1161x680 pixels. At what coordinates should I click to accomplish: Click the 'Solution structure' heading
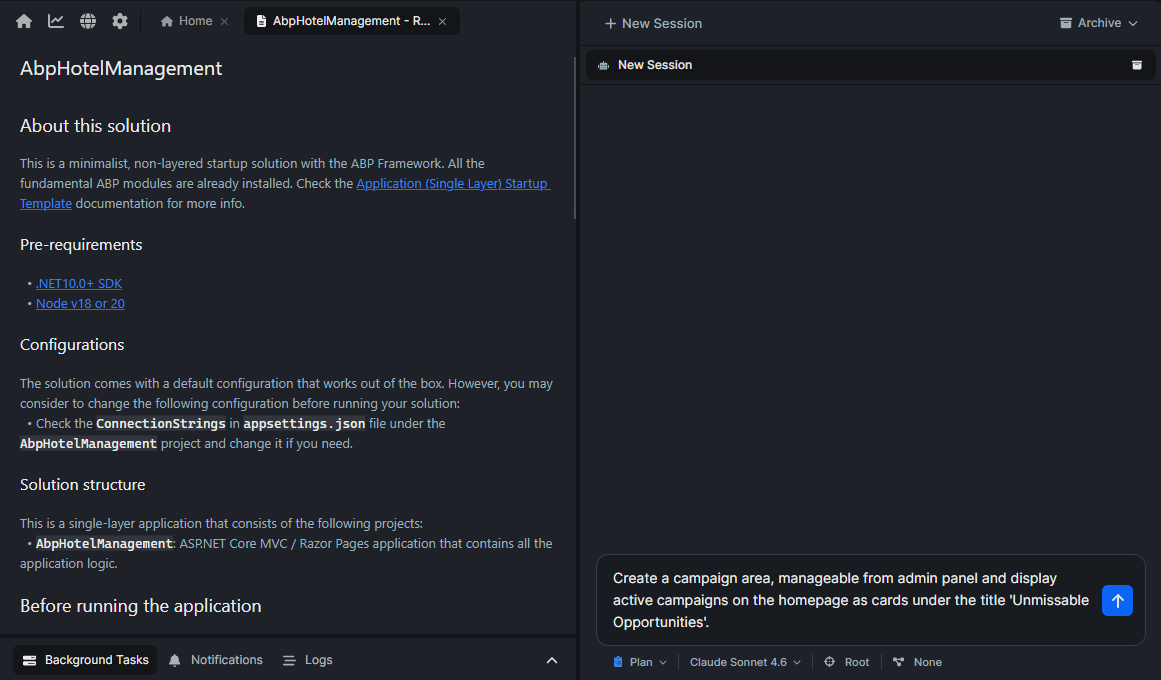(x=83, y=484)
